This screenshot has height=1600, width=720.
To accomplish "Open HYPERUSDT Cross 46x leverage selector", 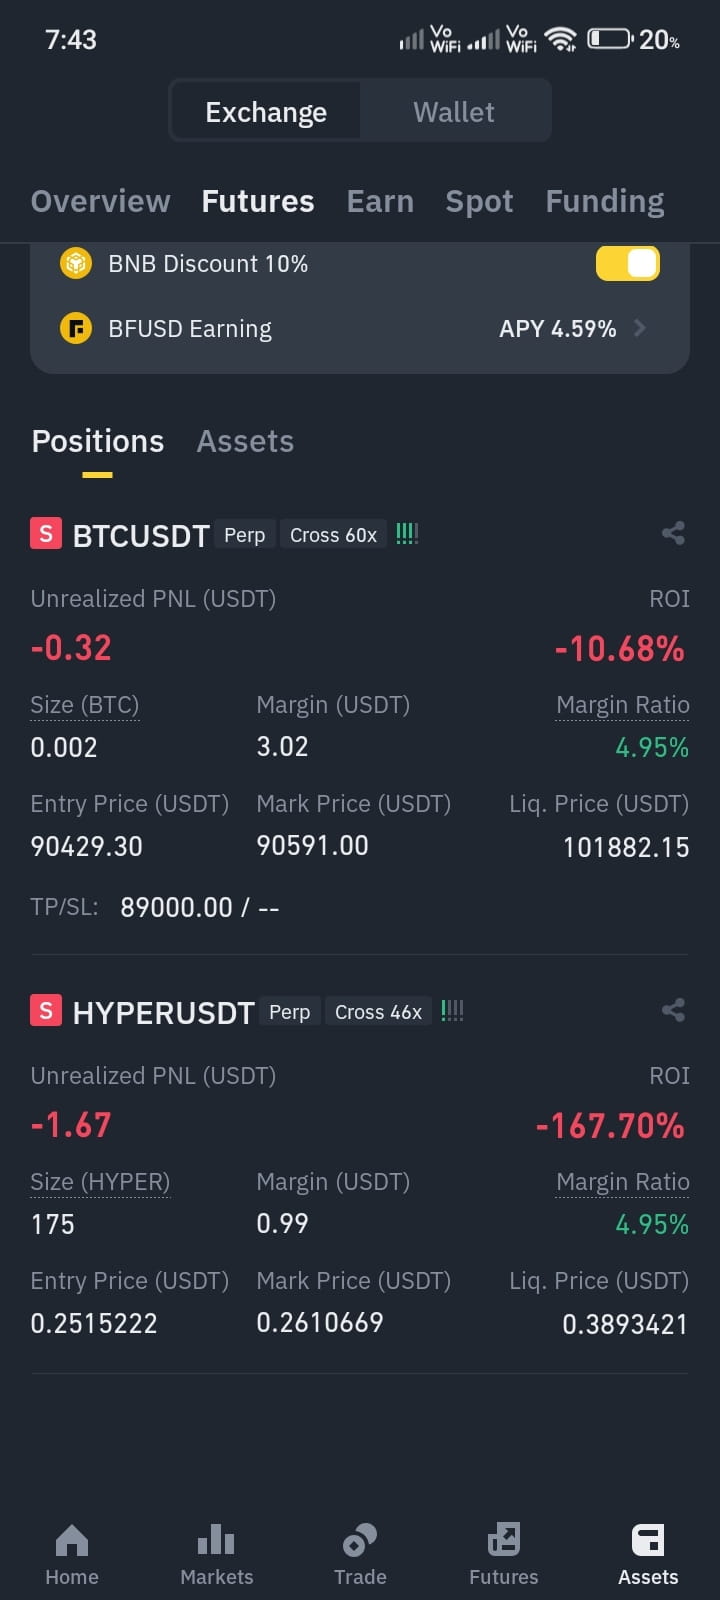I will pos(378,1012).
